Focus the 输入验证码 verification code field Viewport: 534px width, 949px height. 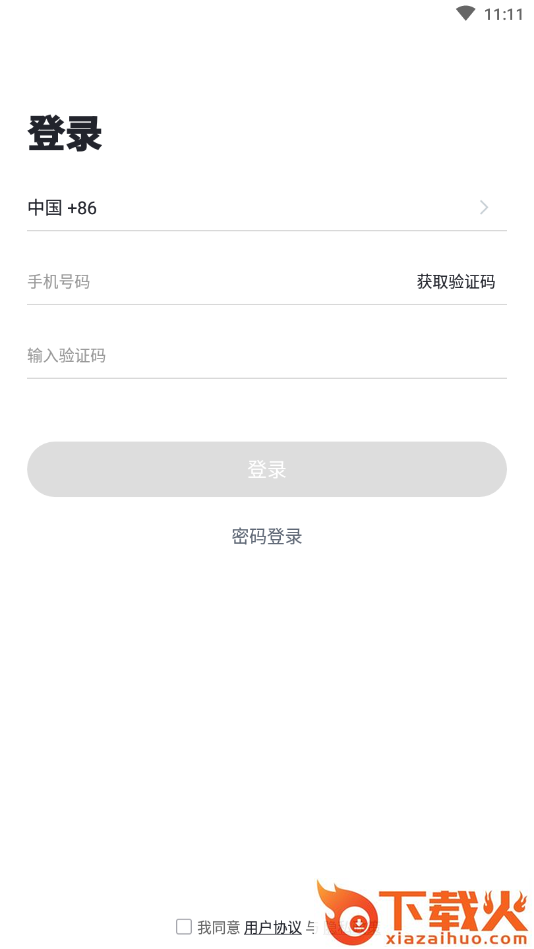267,355
